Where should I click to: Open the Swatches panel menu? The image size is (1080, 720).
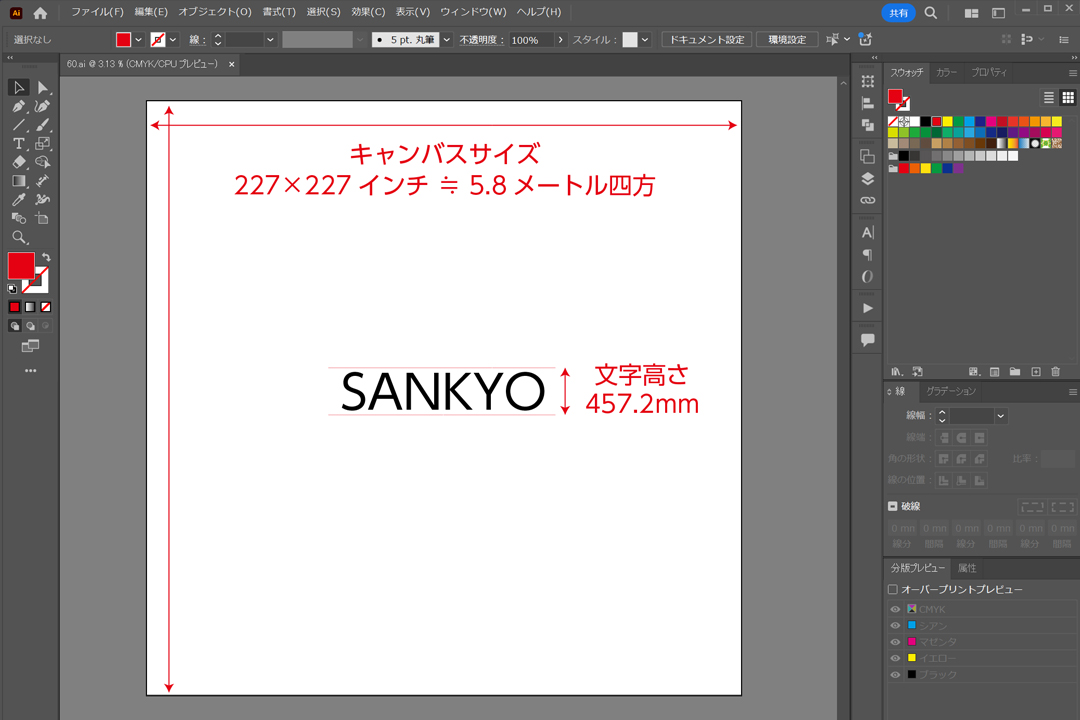click(1072, 73)
